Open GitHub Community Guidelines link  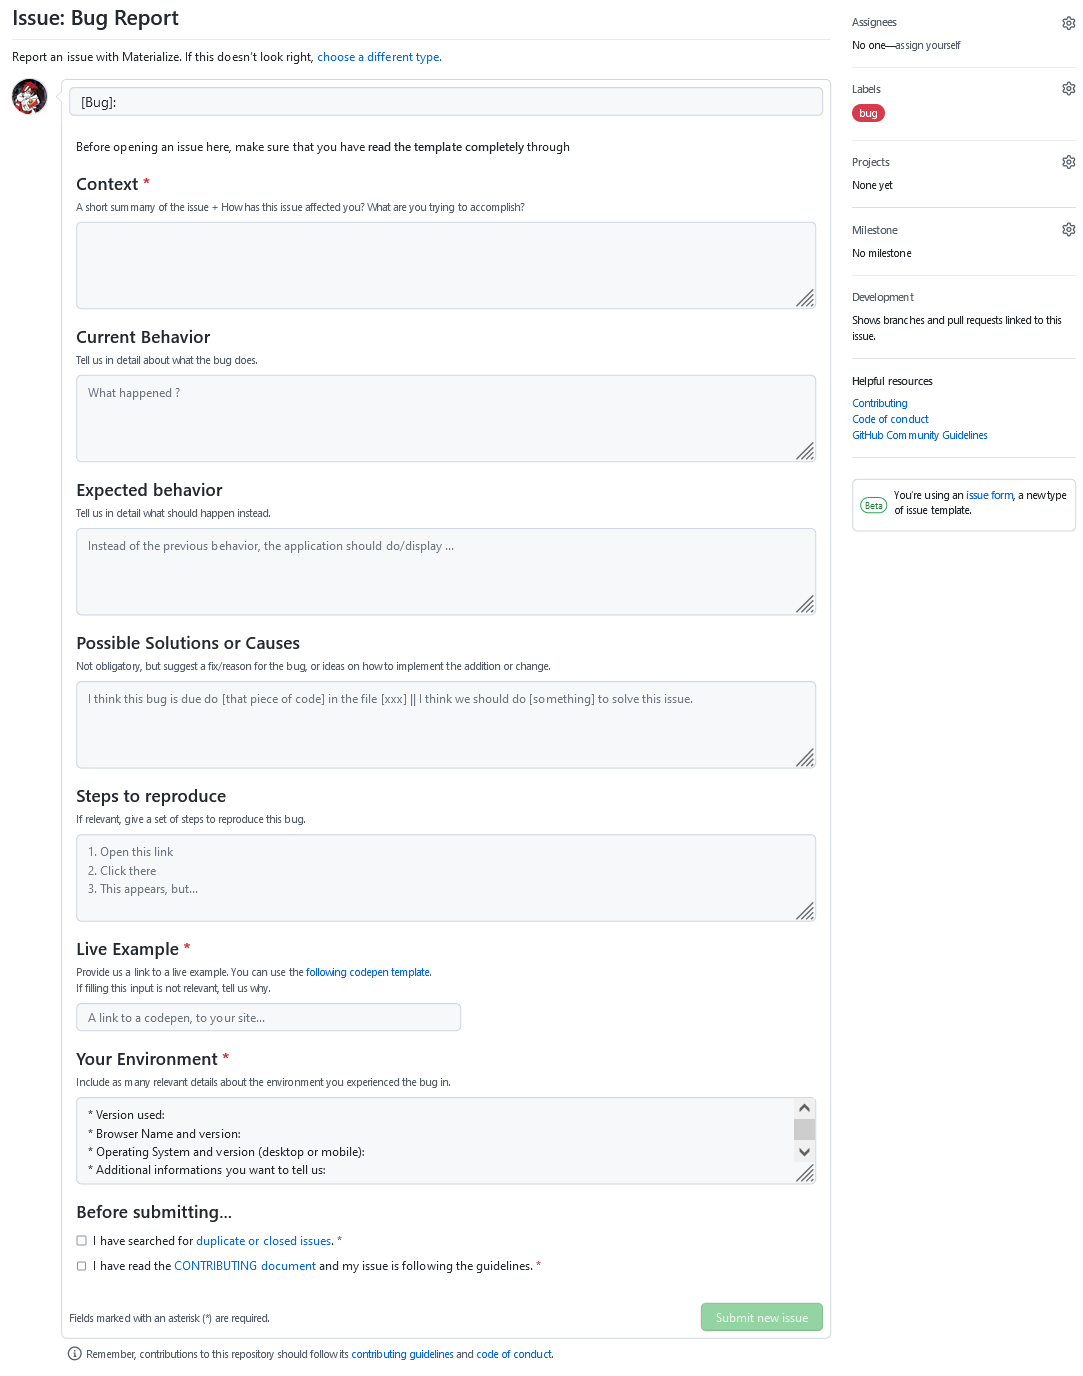[x=920, y=435]
